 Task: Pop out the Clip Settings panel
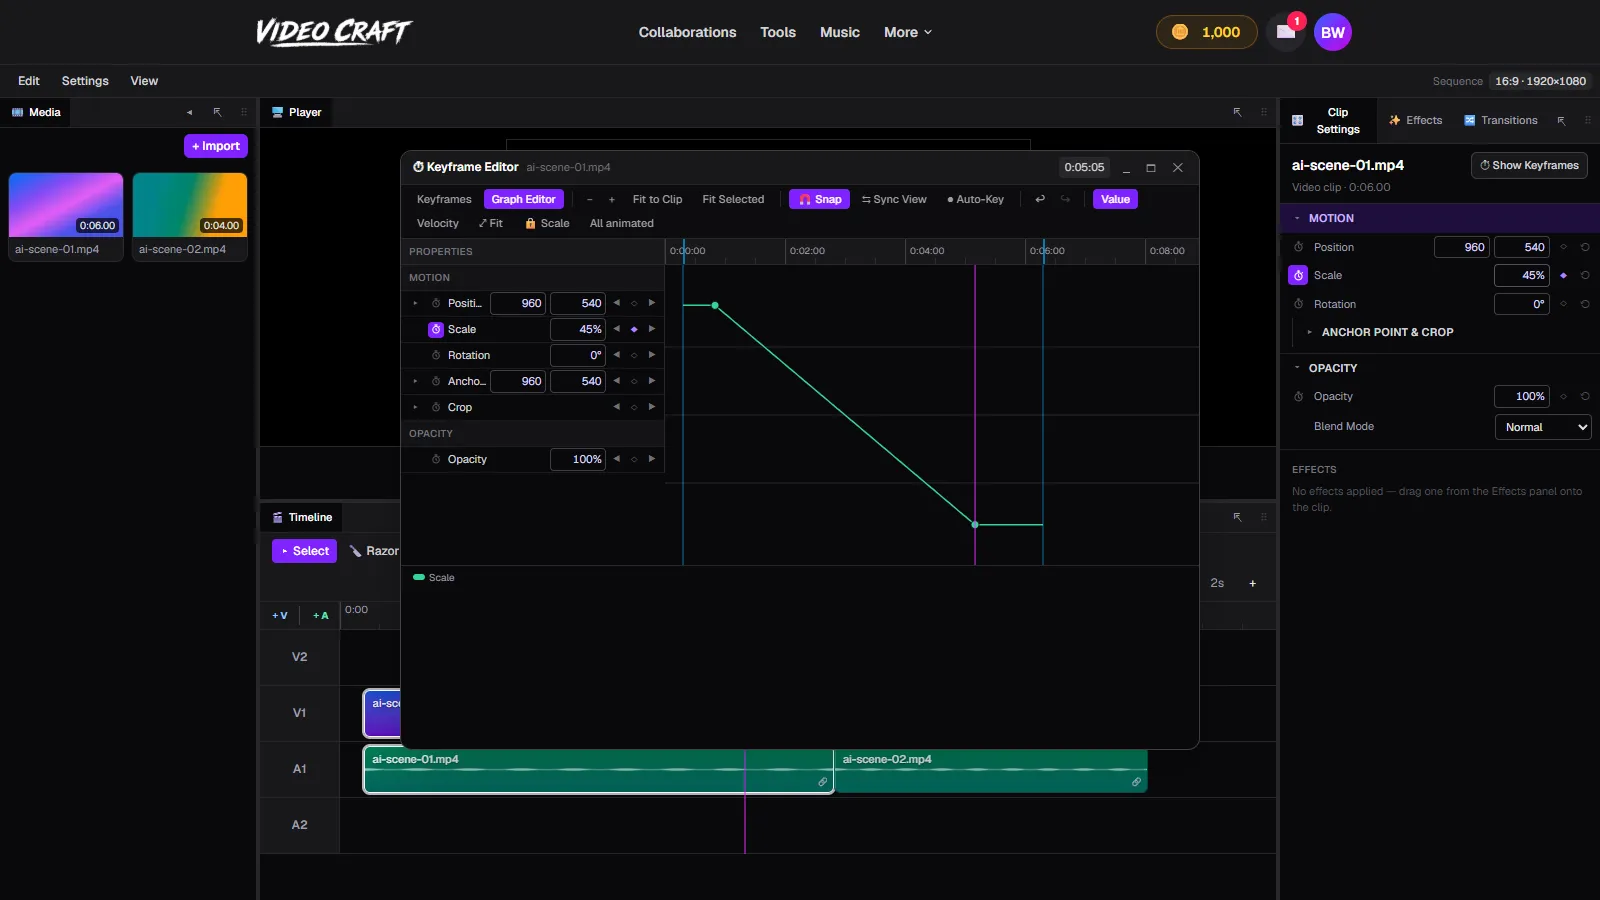pyautogui.click(x=1561, y=120)
